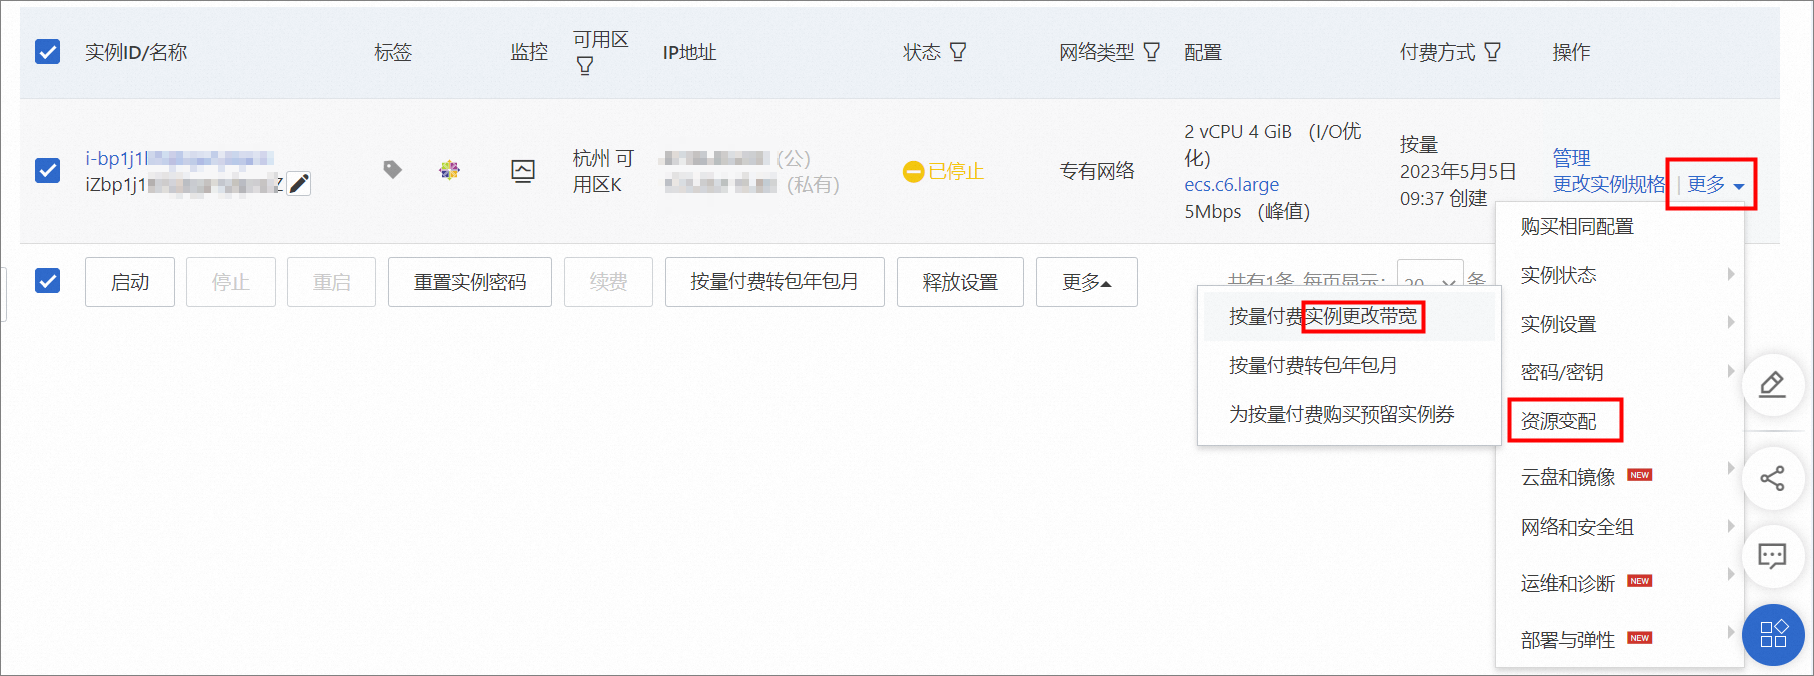
Task: Toggle the checkbox beside the 启动 button
Action: click(x=48, y=281)
